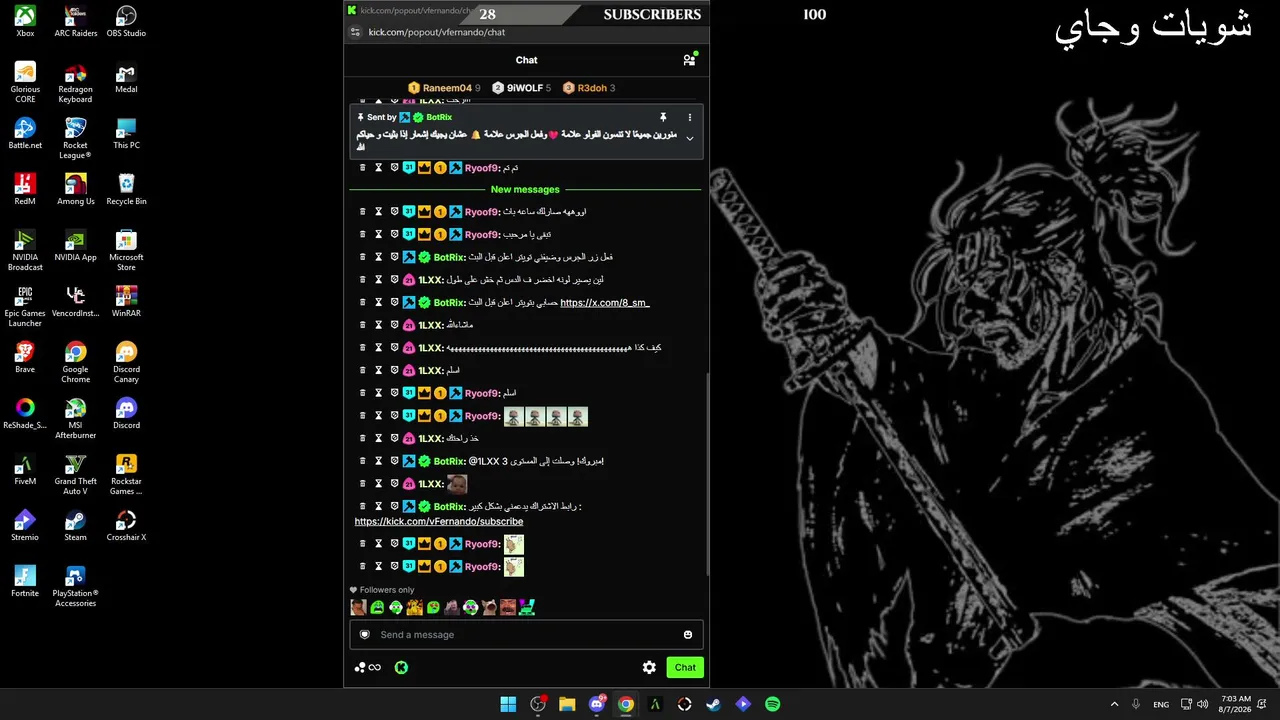Viewport: 1280px width, 720px height.
Task: Open the pinned message three-dot menu
Action: [x=689, y=117]
